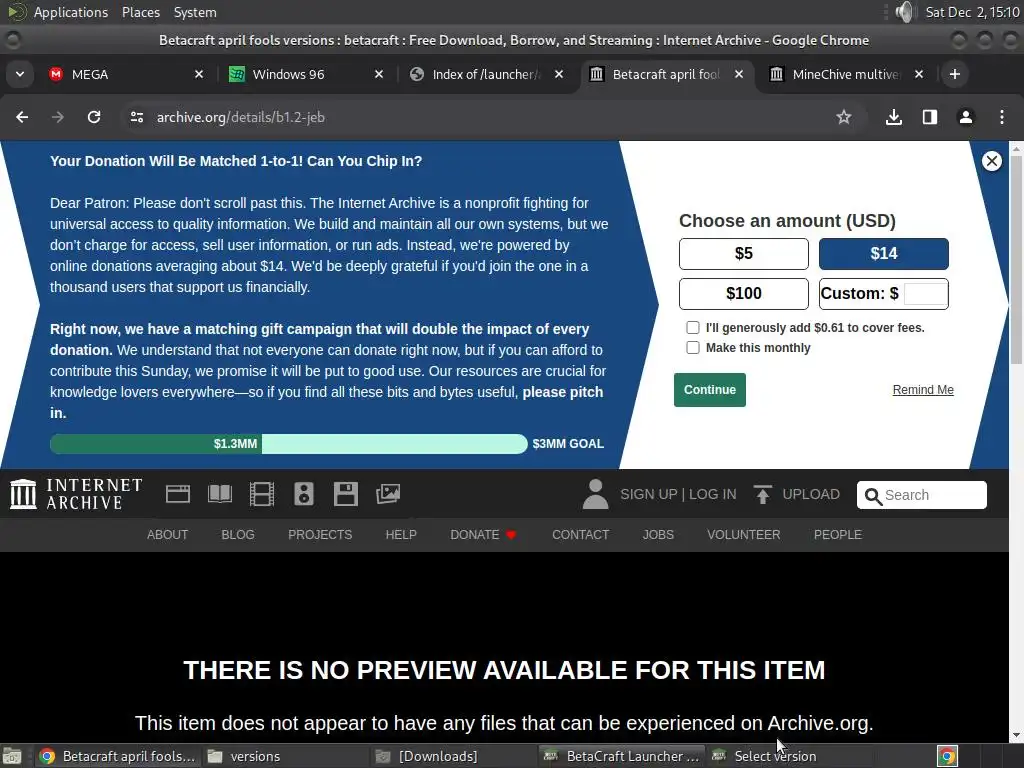Switch to BetaCraft Launcher taskbar window

tap(622, 756)
